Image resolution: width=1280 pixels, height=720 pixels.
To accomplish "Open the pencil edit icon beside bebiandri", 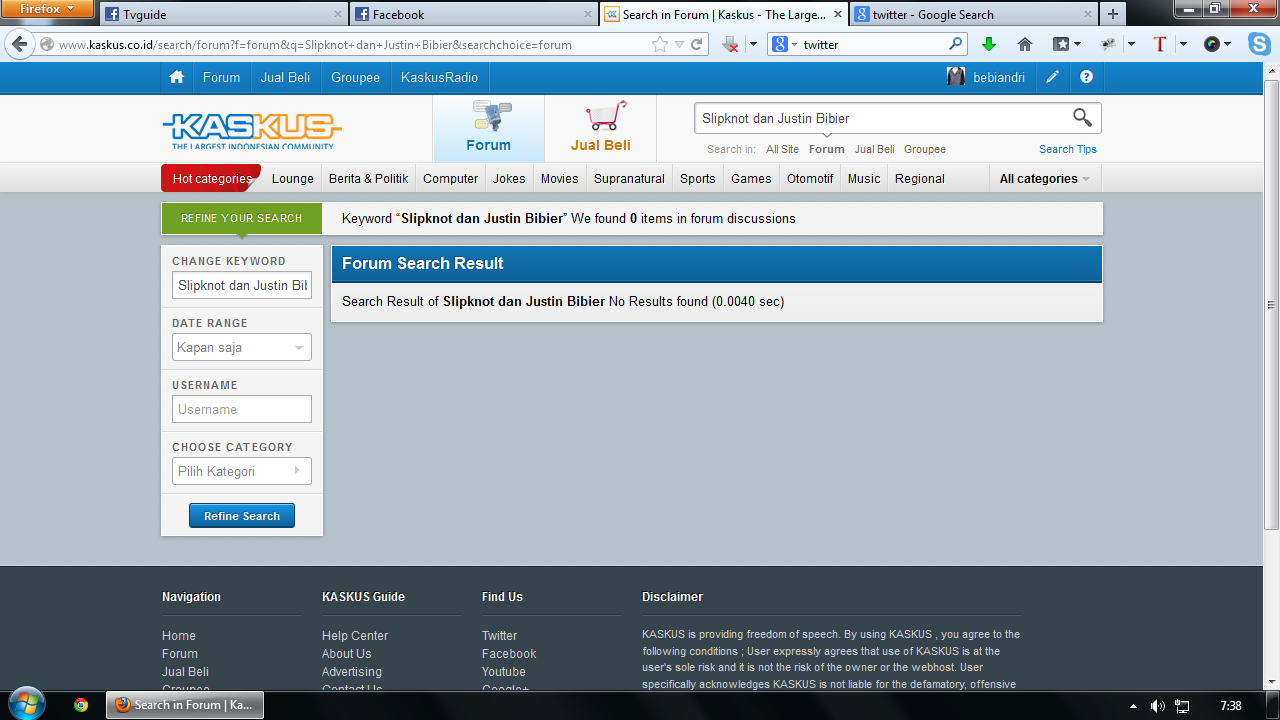I will pos(1053,78).
